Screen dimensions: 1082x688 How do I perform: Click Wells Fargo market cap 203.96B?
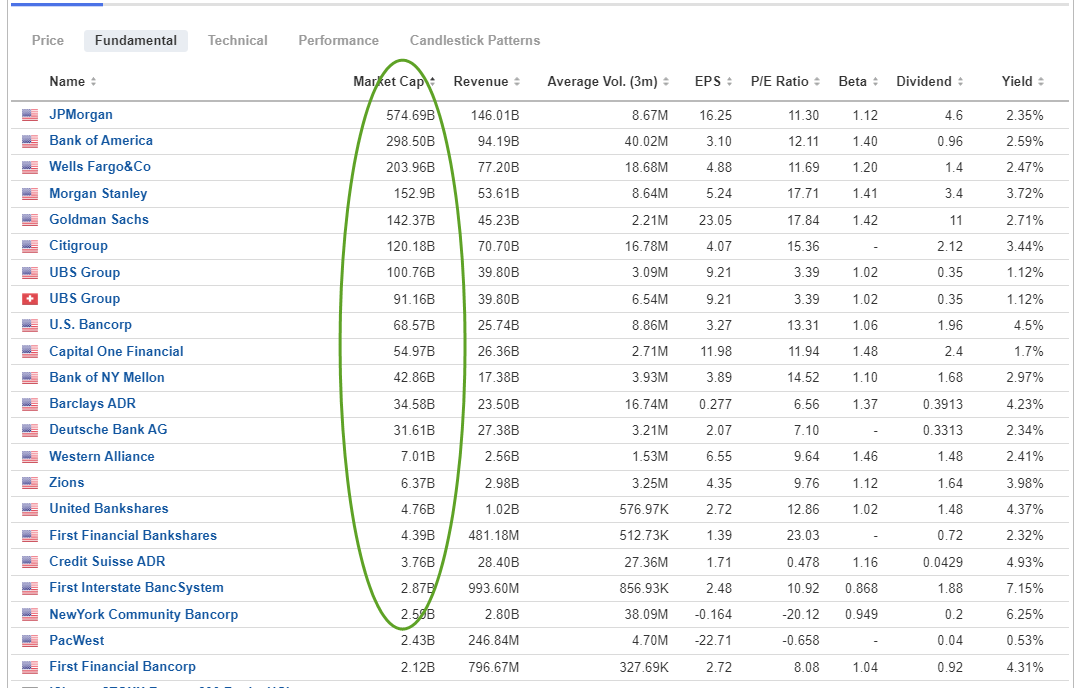[x=411, y=168]
